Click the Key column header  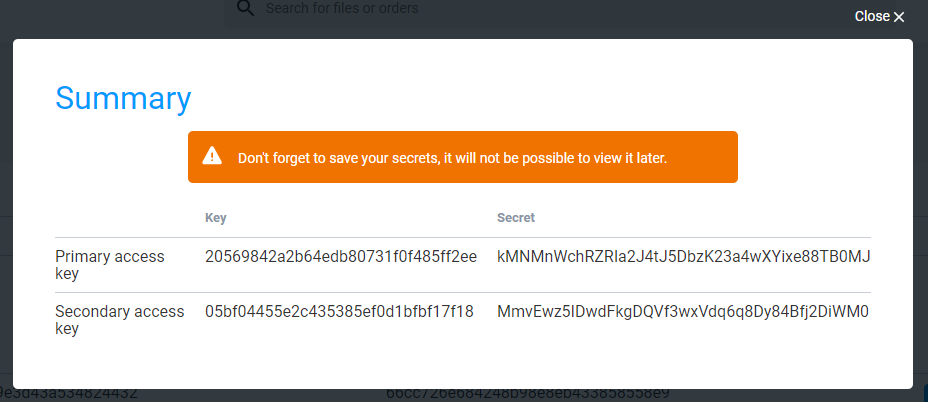(x=216, y=217)
